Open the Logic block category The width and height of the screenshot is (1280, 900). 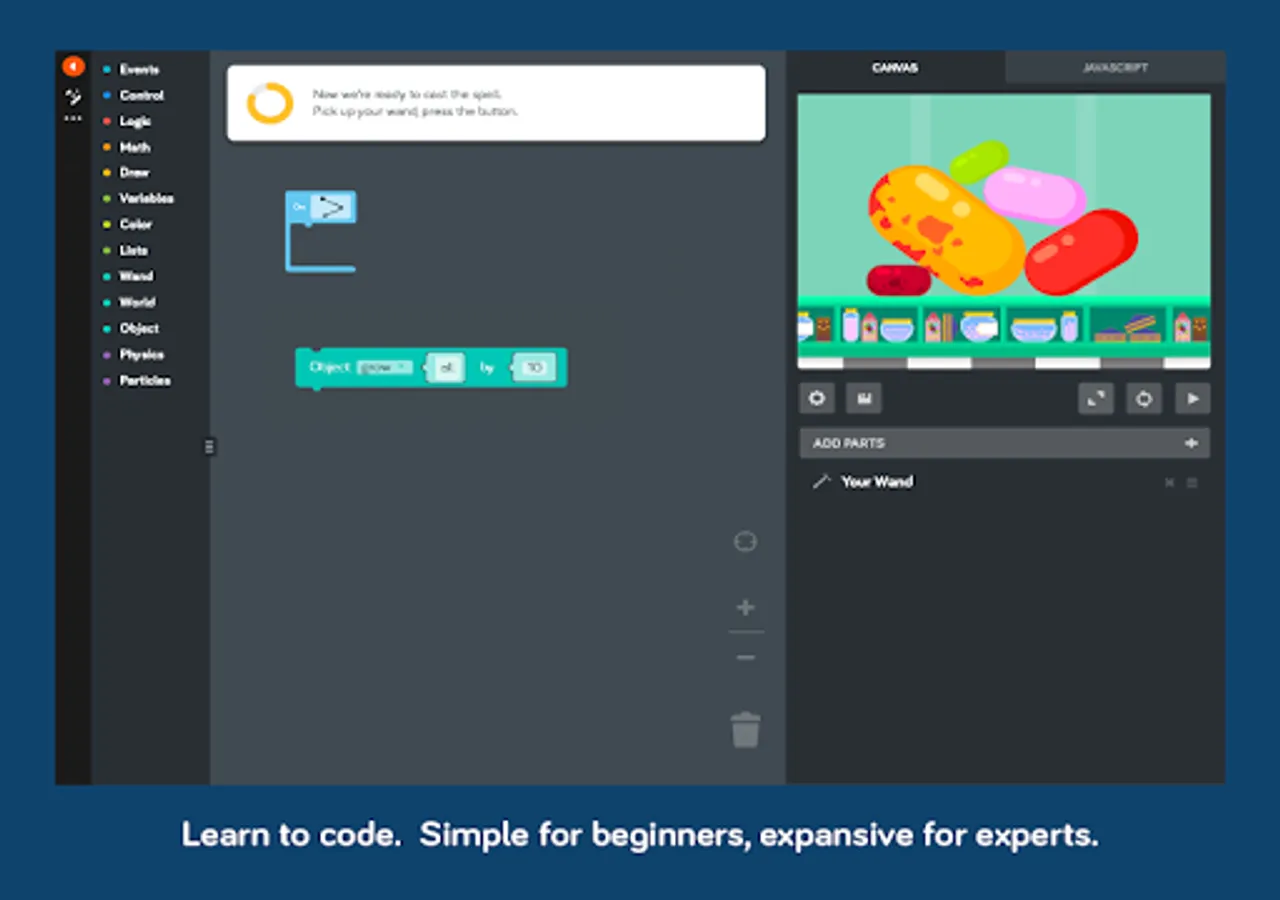click(x=135, y=121)
